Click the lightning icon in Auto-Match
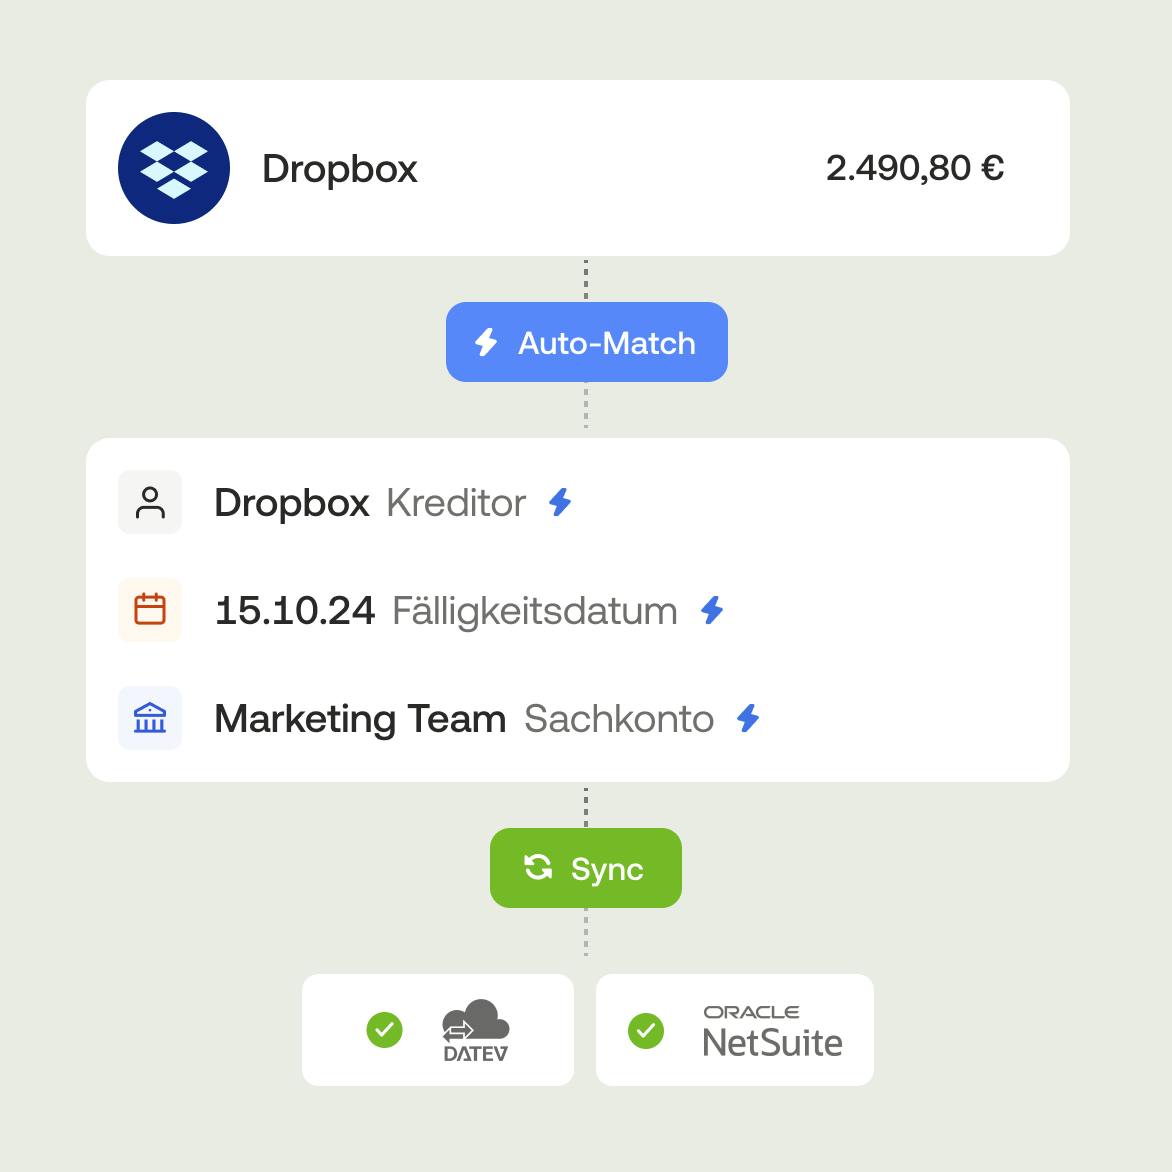The height and width of the screenshot is (1172, 1172). point(486,342)
